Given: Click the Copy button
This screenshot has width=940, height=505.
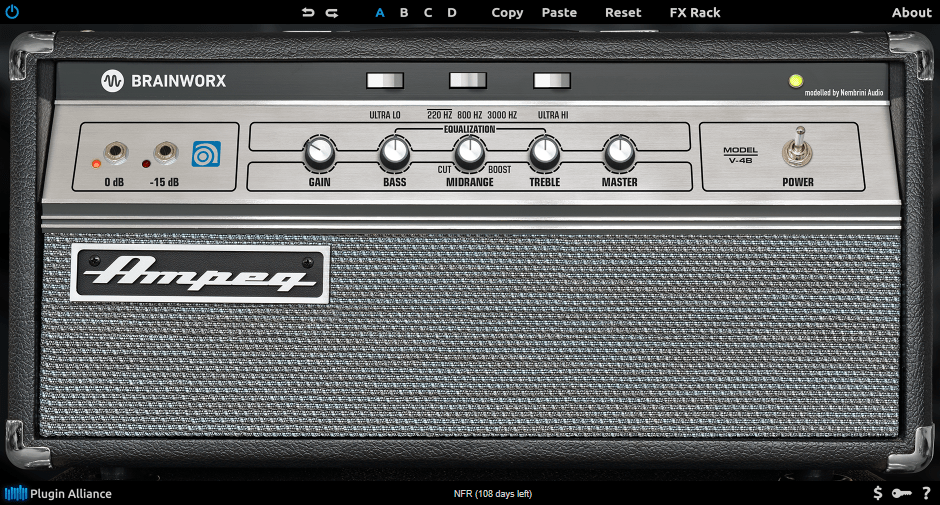Looking at the screenshot, I should click(x=507, y=13).
